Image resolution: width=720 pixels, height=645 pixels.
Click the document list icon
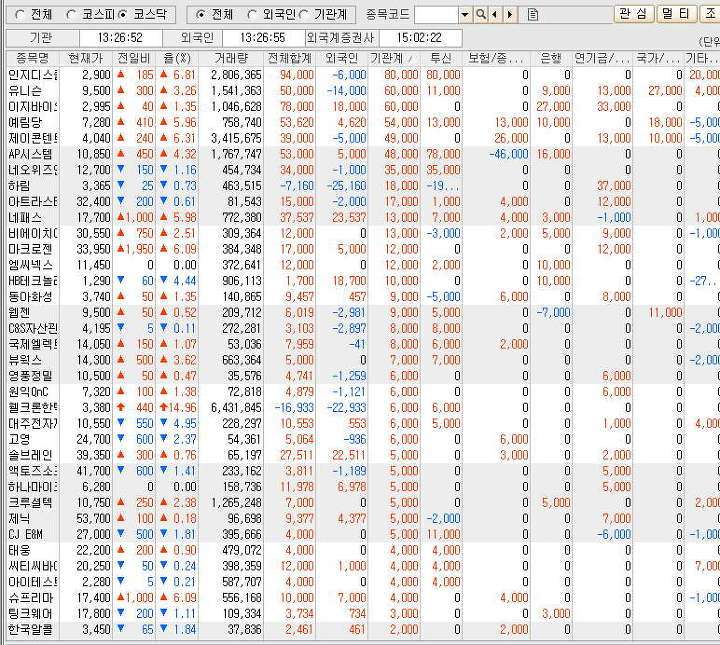(x=533, y=15)
